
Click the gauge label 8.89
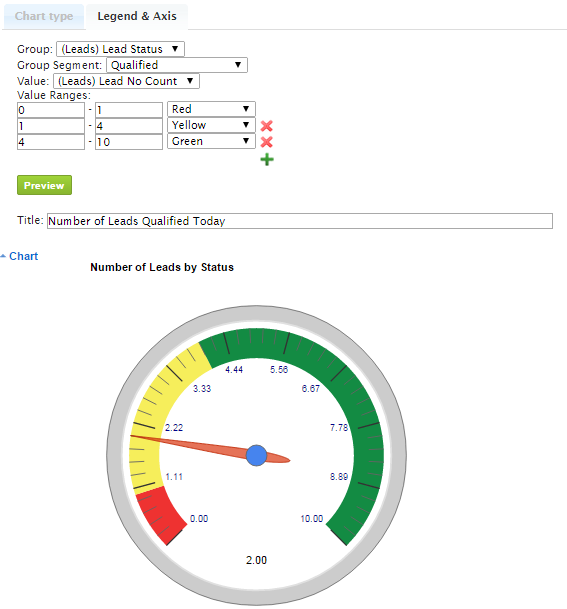[x=339, y=477]
